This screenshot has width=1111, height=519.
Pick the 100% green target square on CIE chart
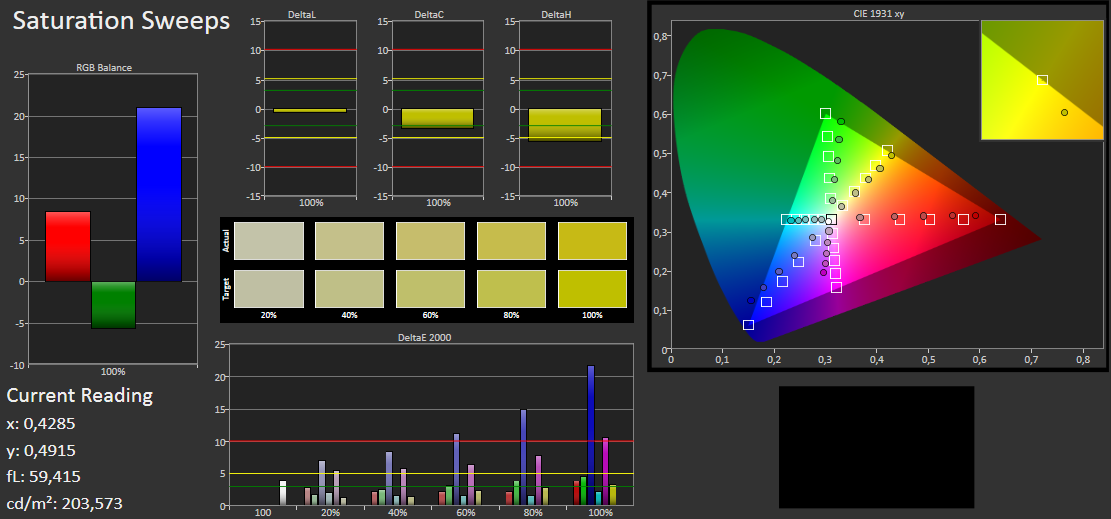pos(825,113)
